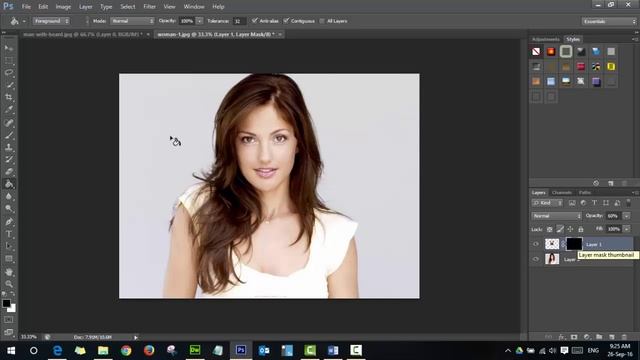Viewport: 640px width, 360px height.
Task: Open the Essentials workspace dropdown
Action: [609, 21]
